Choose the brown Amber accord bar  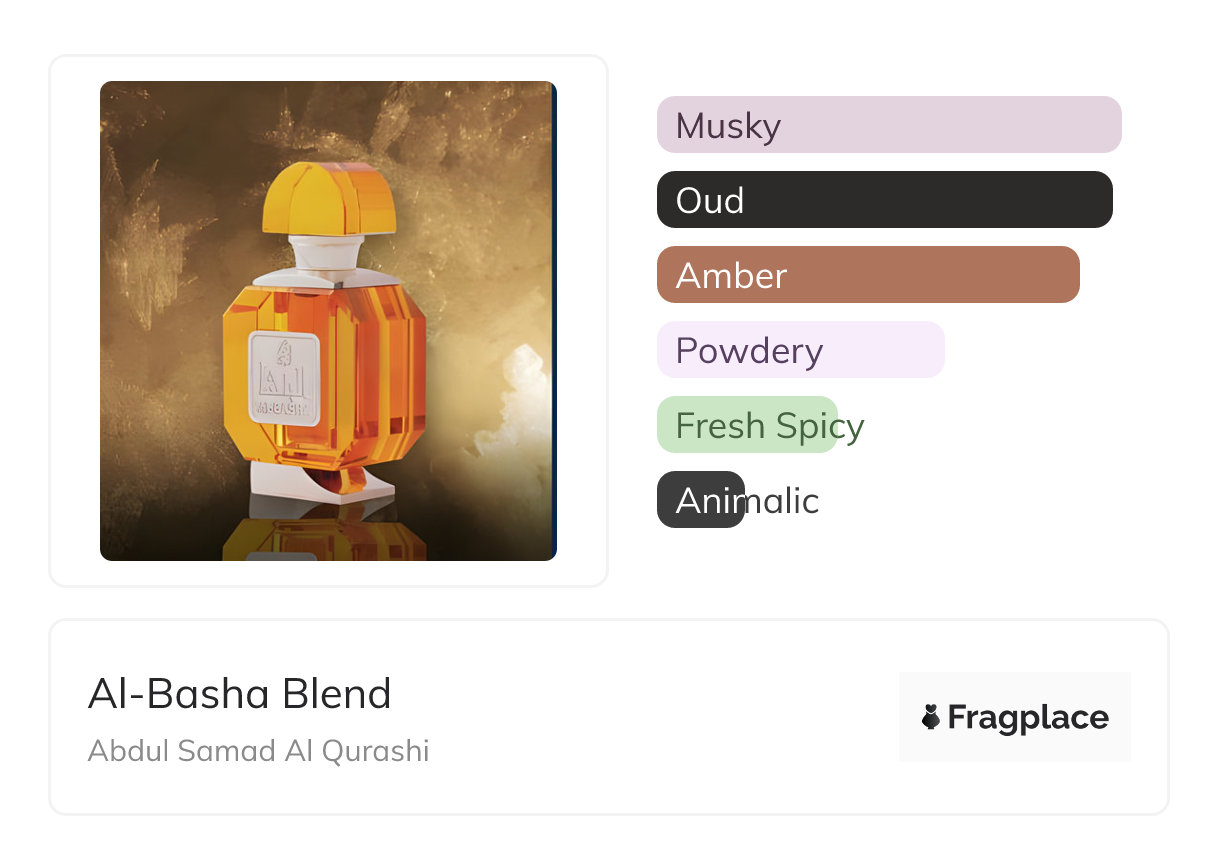[x=867, y=275]
